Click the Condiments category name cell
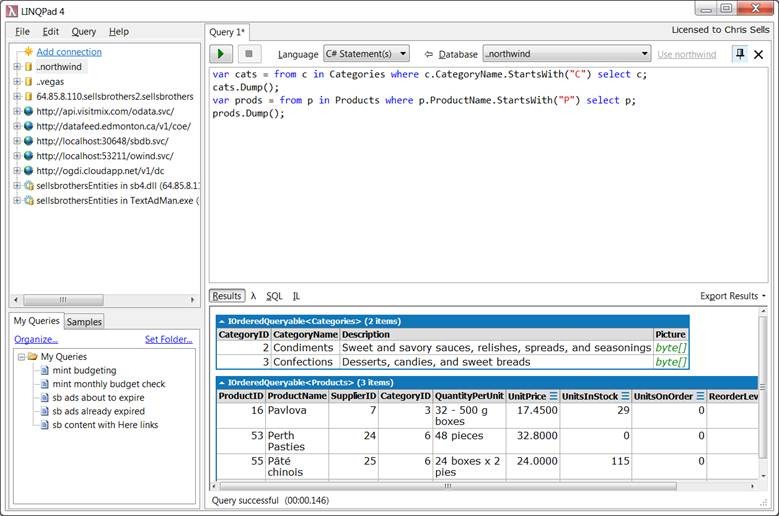 (305, 348)
